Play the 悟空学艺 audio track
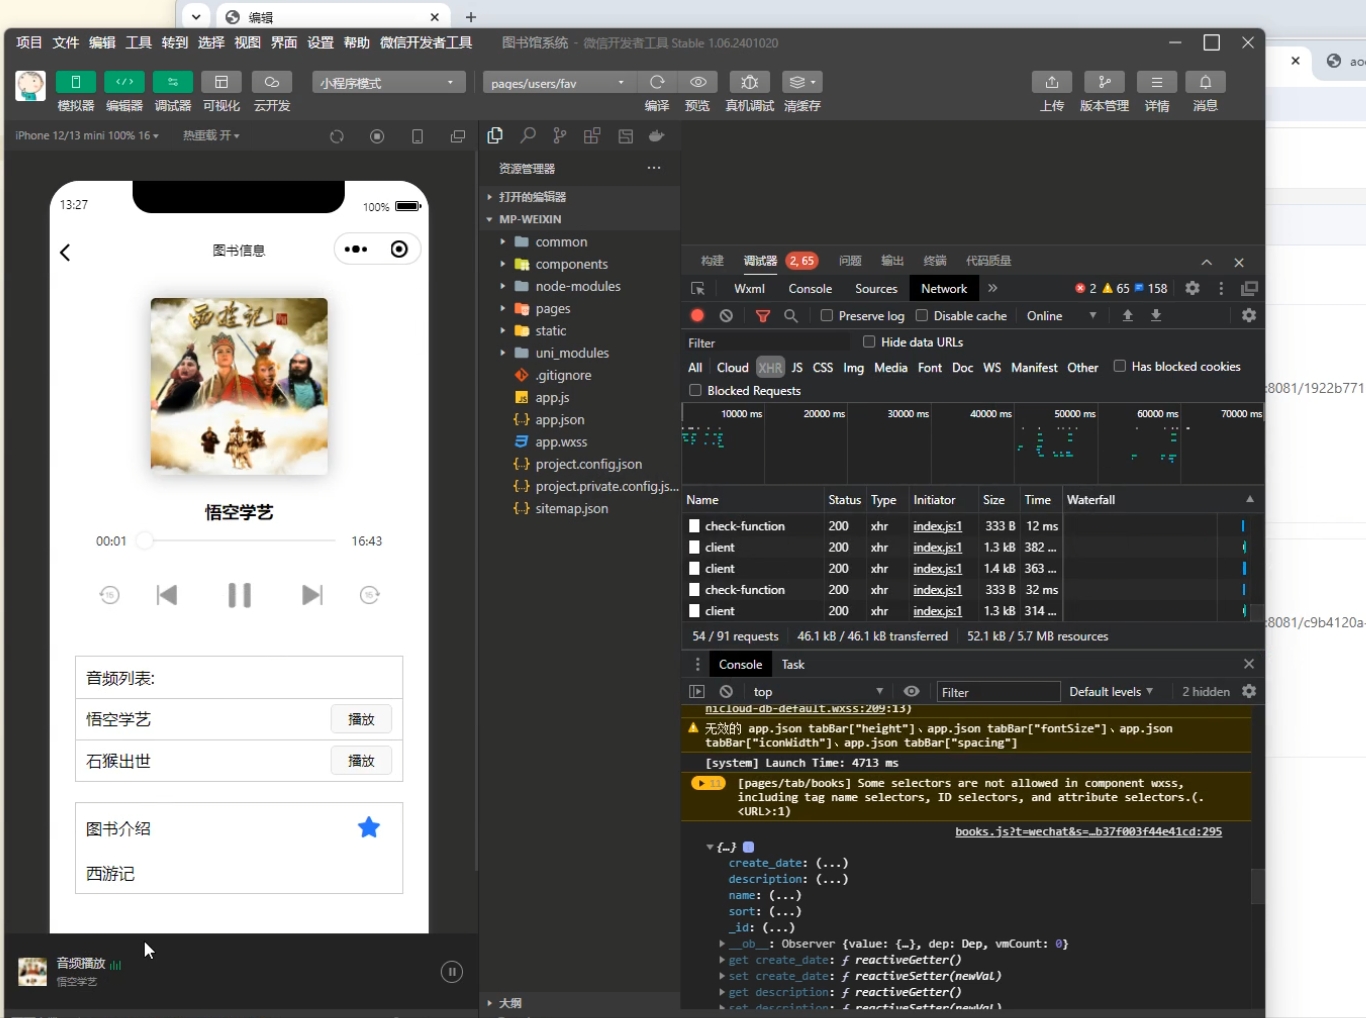This screenshot has height=1018, width=1366. (x=361, y=719)
